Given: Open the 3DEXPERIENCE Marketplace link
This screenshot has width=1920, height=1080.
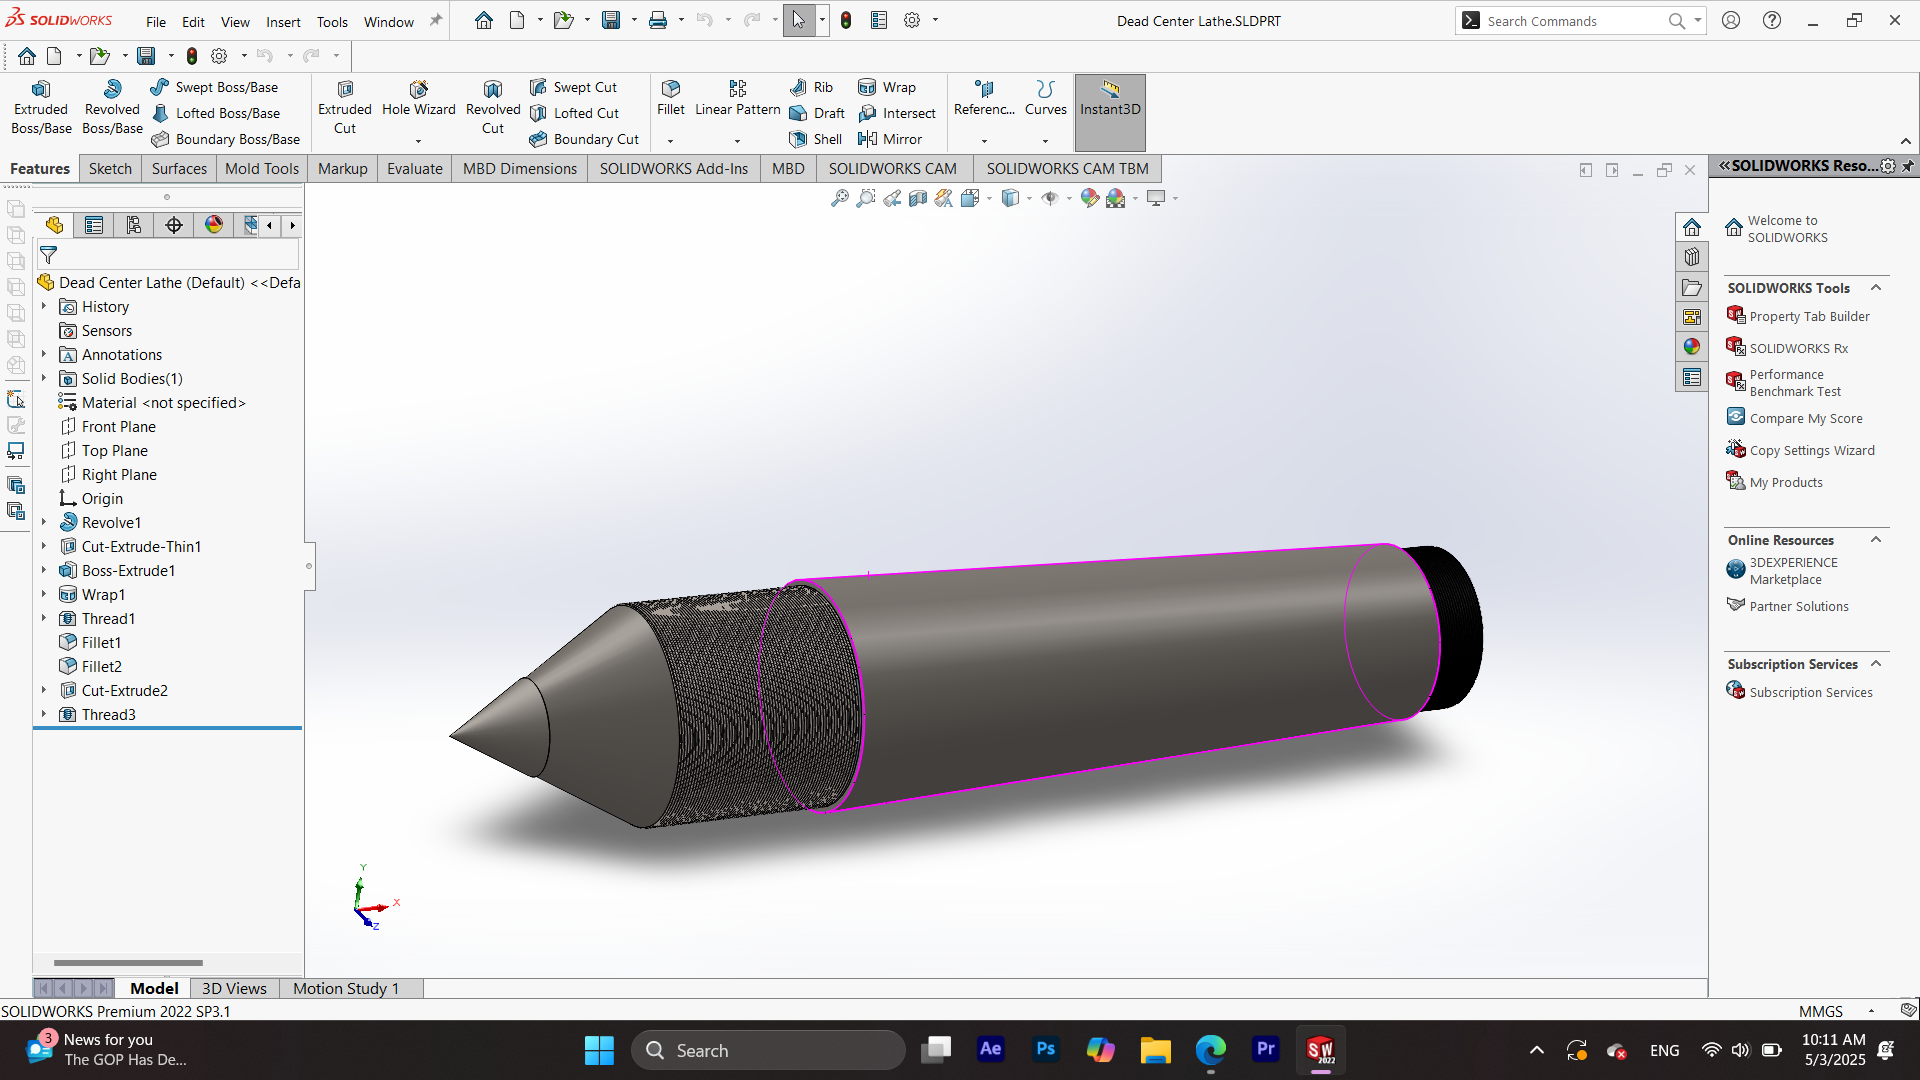Looking at the screenshot, I should pos(1793,571).
